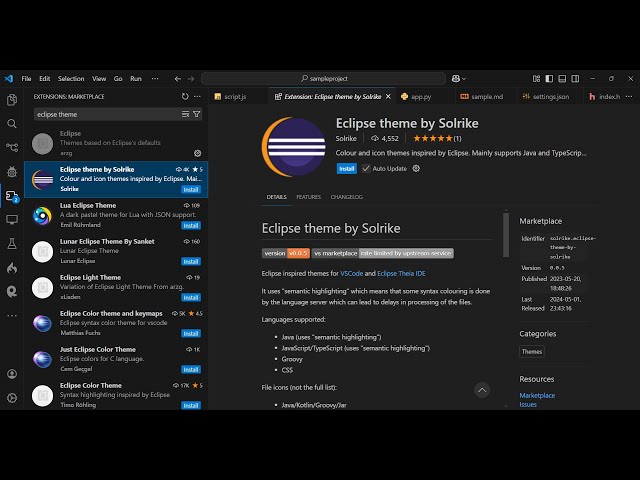Open the Explorer view in activity bar
The height and width of the screenshot is (480, 640).
click(12, 100)
